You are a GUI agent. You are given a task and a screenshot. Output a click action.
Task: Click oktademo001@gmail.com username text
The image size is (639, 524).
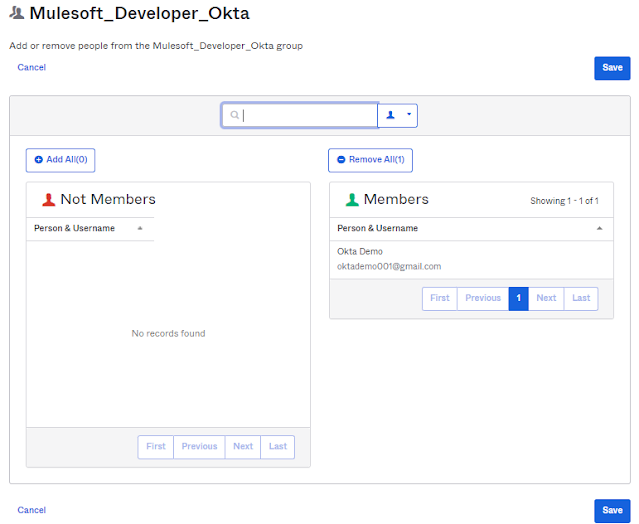[389, 266]
